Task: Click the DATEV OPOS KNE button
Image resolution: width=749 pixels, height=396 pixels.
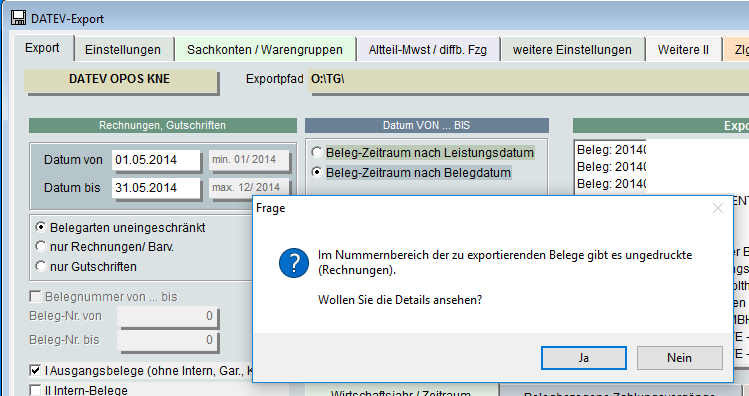Action: [x=120, y=80]
